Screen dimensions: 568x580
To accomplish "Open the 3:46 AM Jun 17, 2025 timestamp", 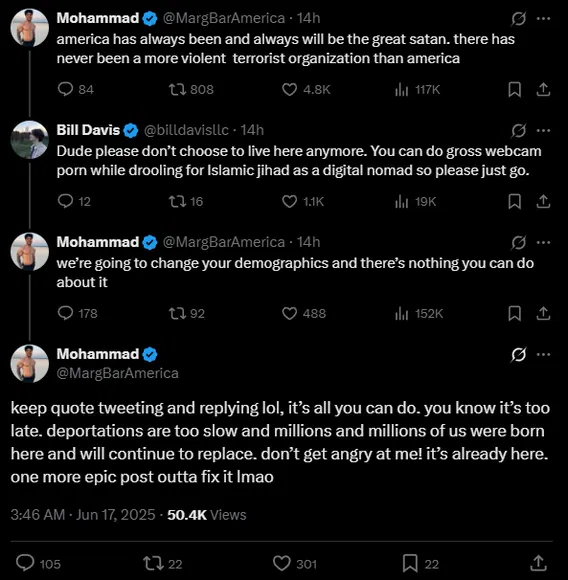I will (83, 515).
